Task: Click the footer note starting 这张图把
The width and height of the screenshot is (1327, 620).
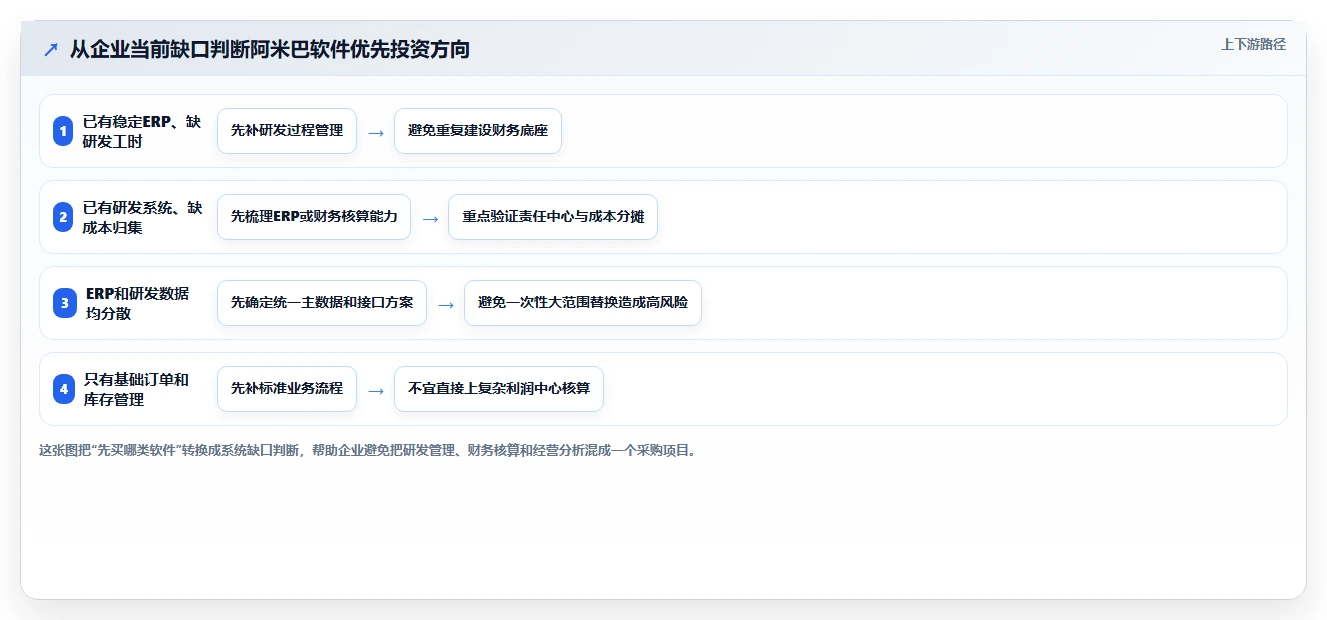Action: click(x=367, y=451)
